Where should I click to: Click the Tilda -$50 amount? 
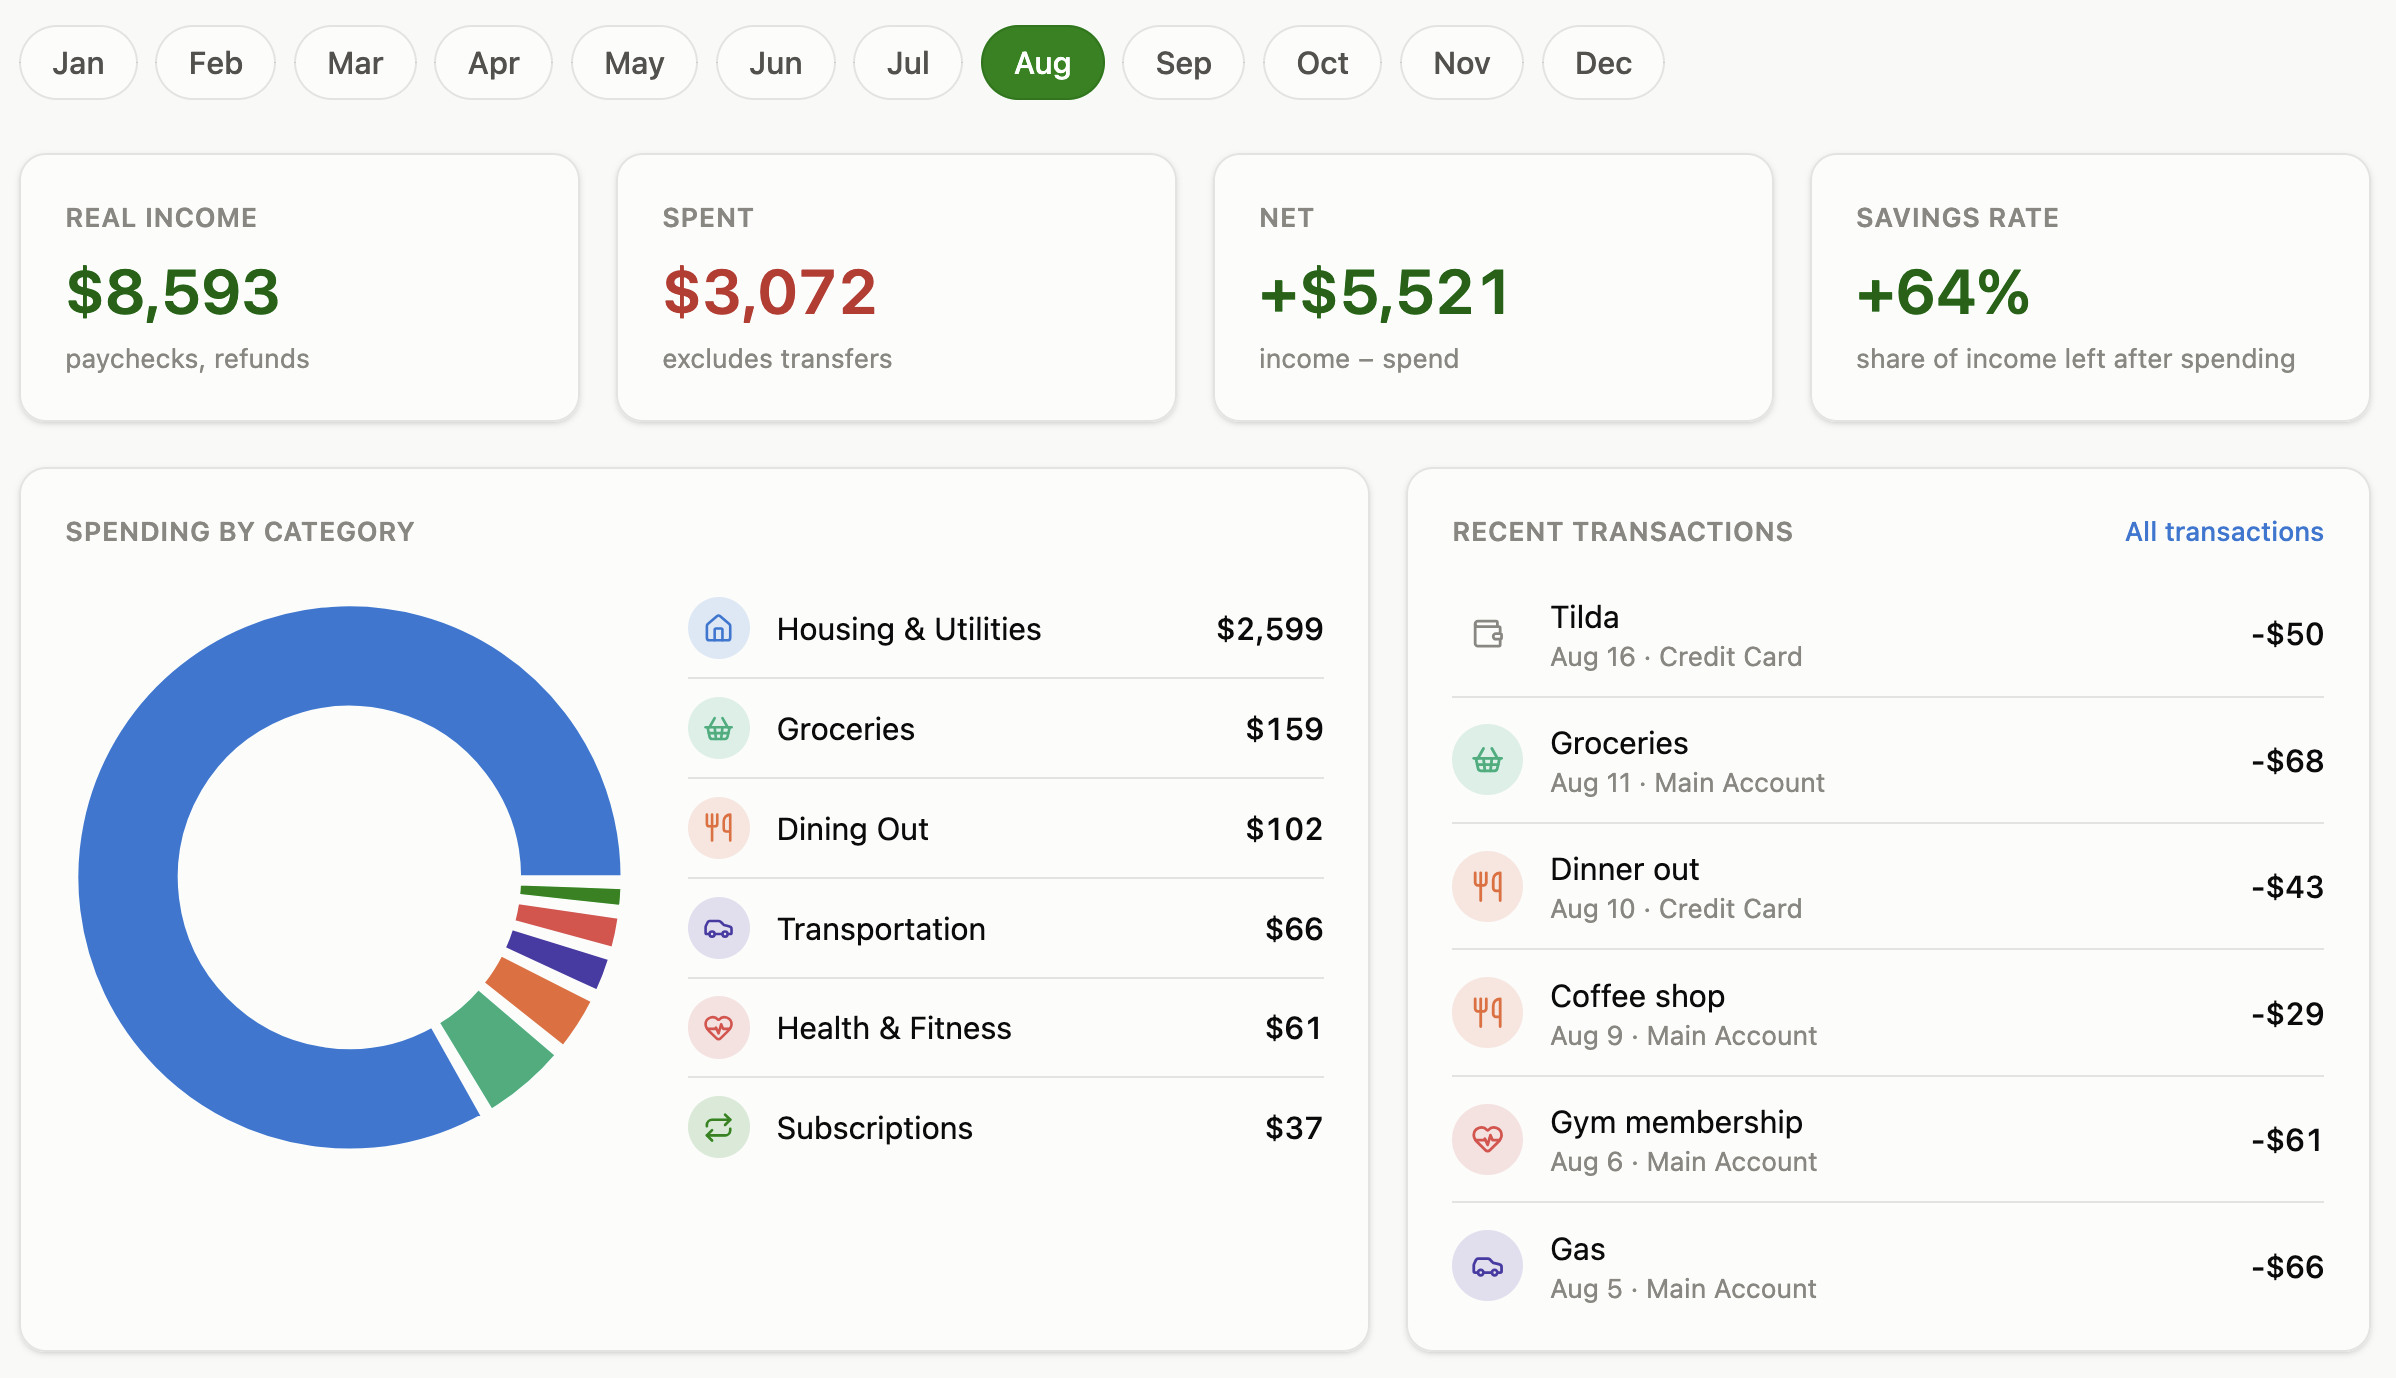click(x=2287, y=634)
